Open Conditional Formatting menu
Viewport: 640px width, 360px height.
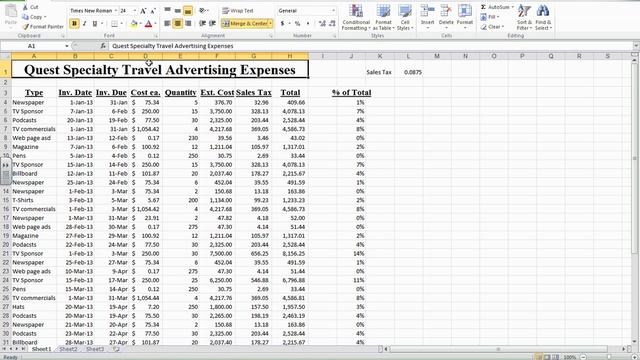pyautogui.click(x=356, y=17)
